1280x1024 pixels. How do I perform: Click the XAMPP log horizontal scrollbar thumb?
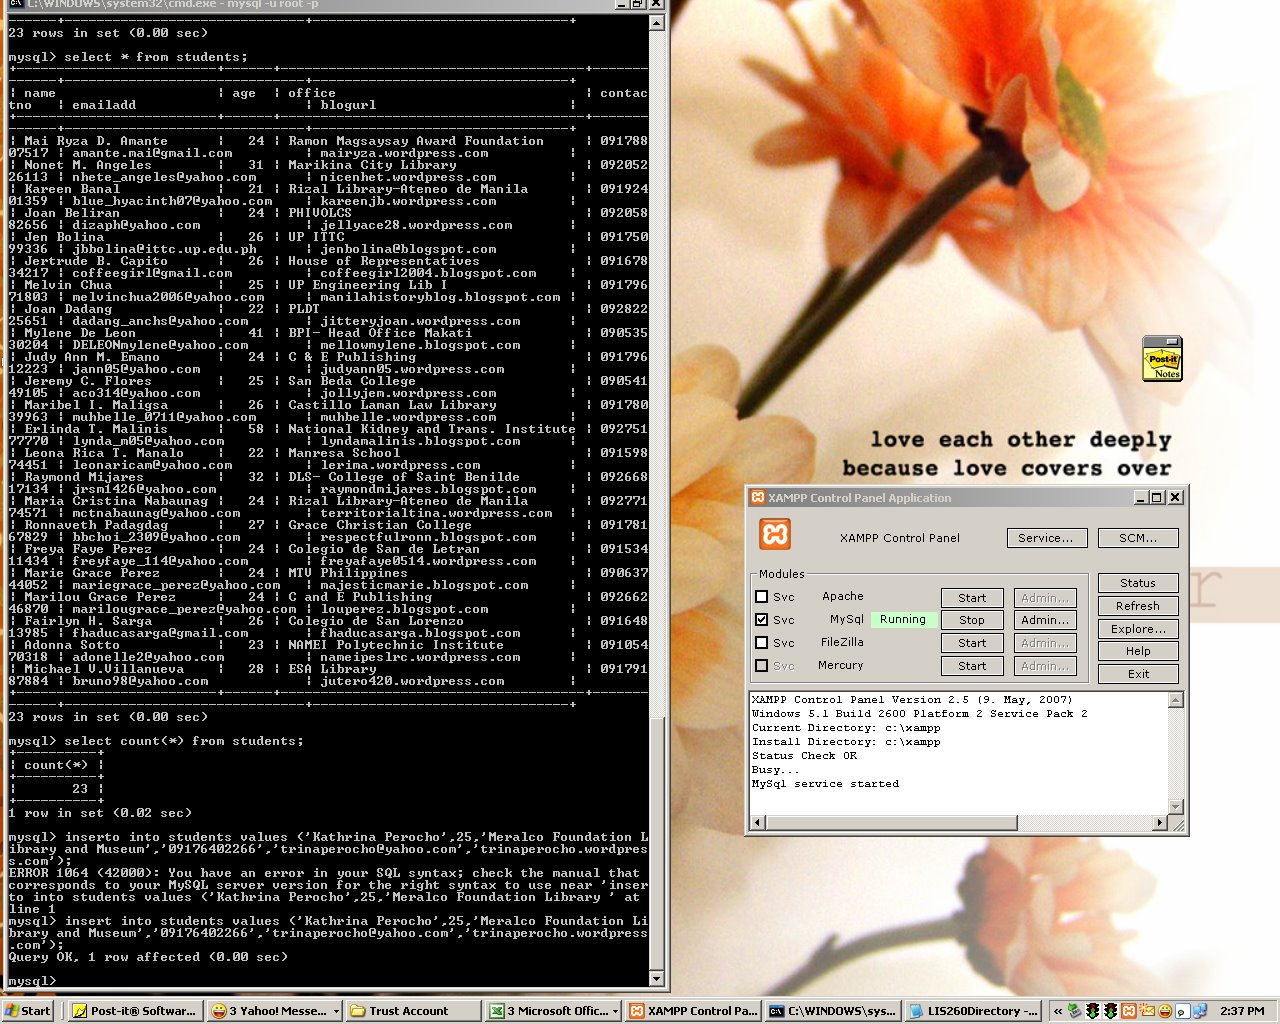click(891, 823)
